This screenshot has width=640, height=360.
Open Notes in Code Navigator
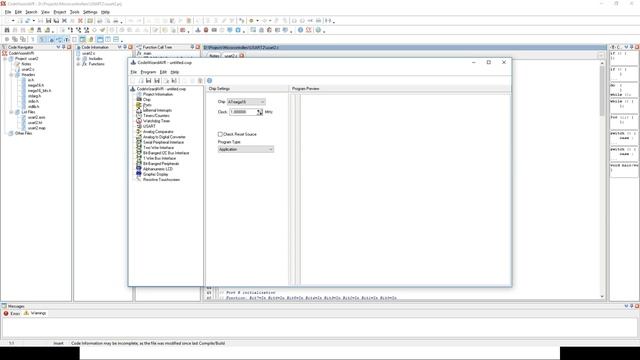click(x=26, y=64)
